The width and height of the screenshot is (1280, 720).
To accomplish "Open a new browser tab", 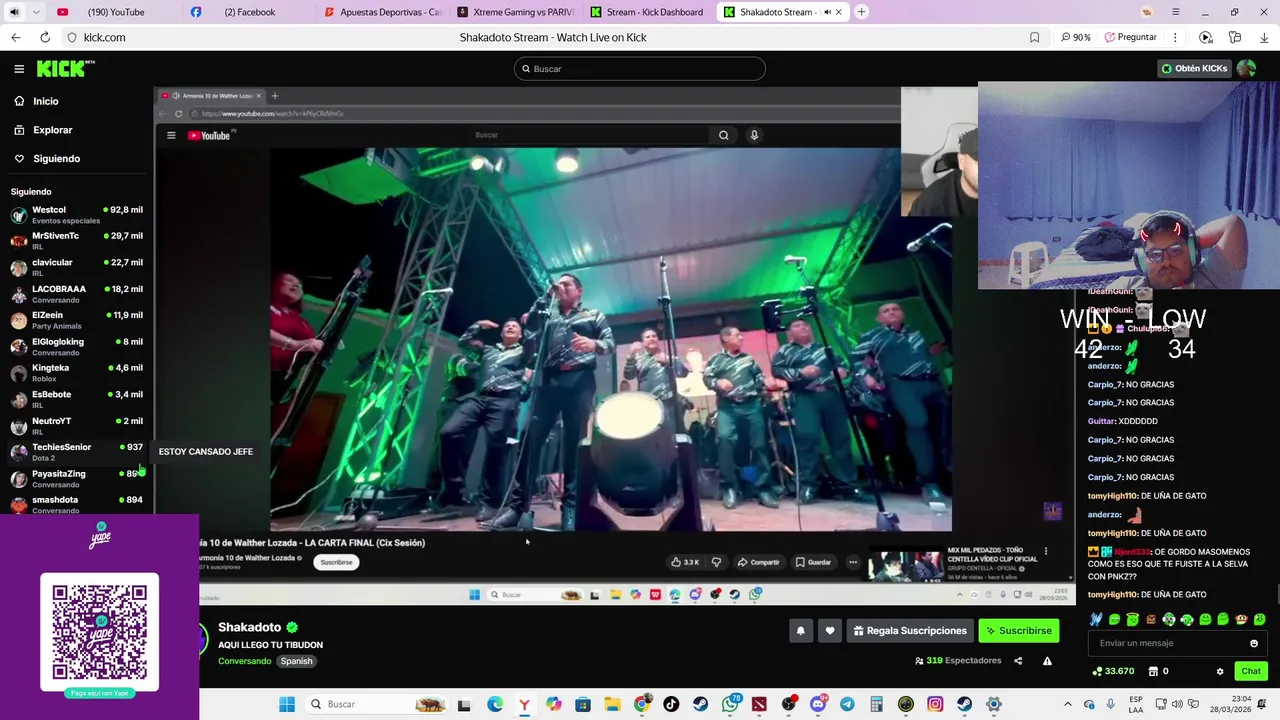I will (x=861, y=12).
